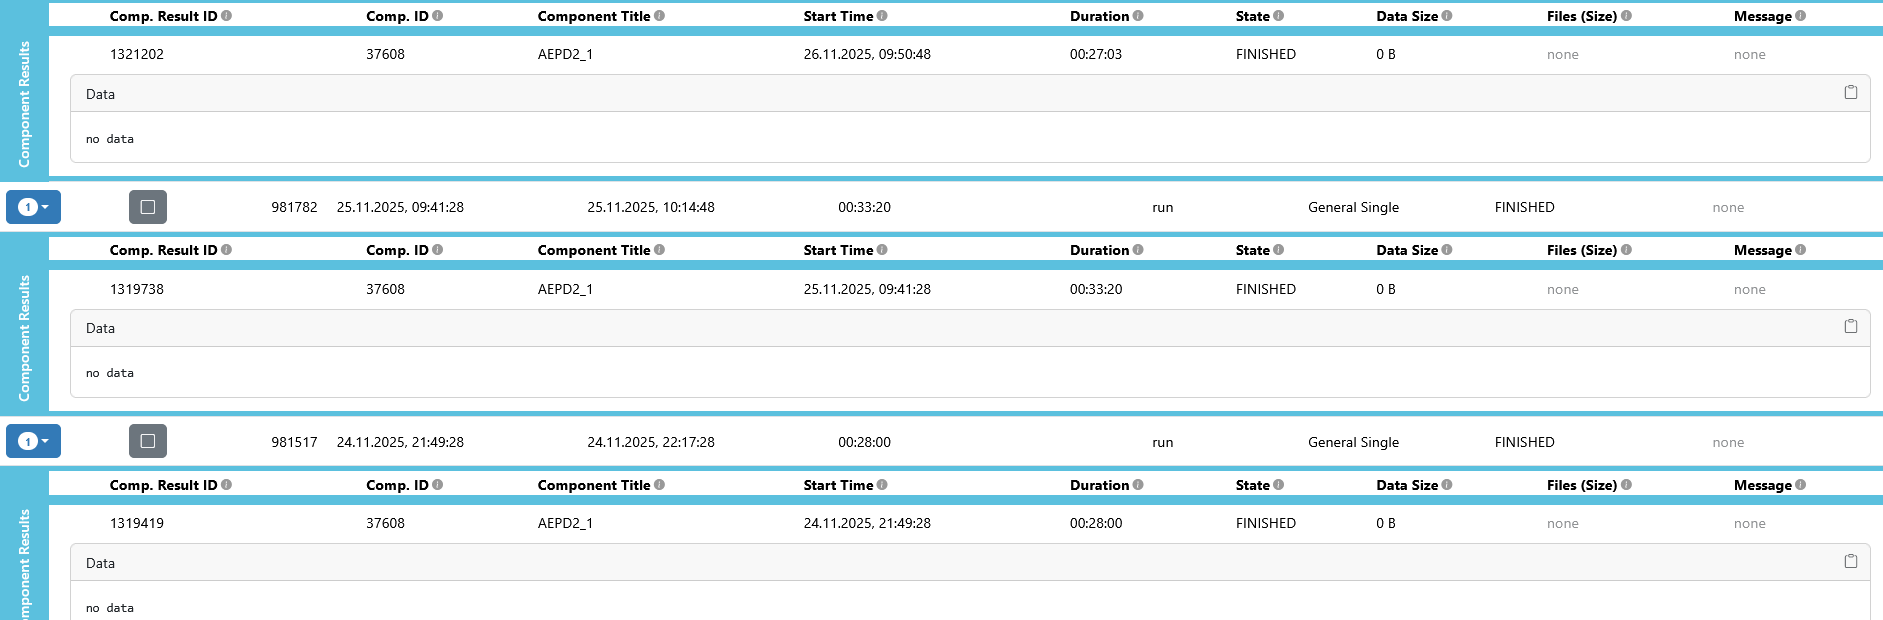Screen dimensions: 1883x620
Task: Select checkbox for study result 981782
Action: pyautogui.click(x=148, y=207)
